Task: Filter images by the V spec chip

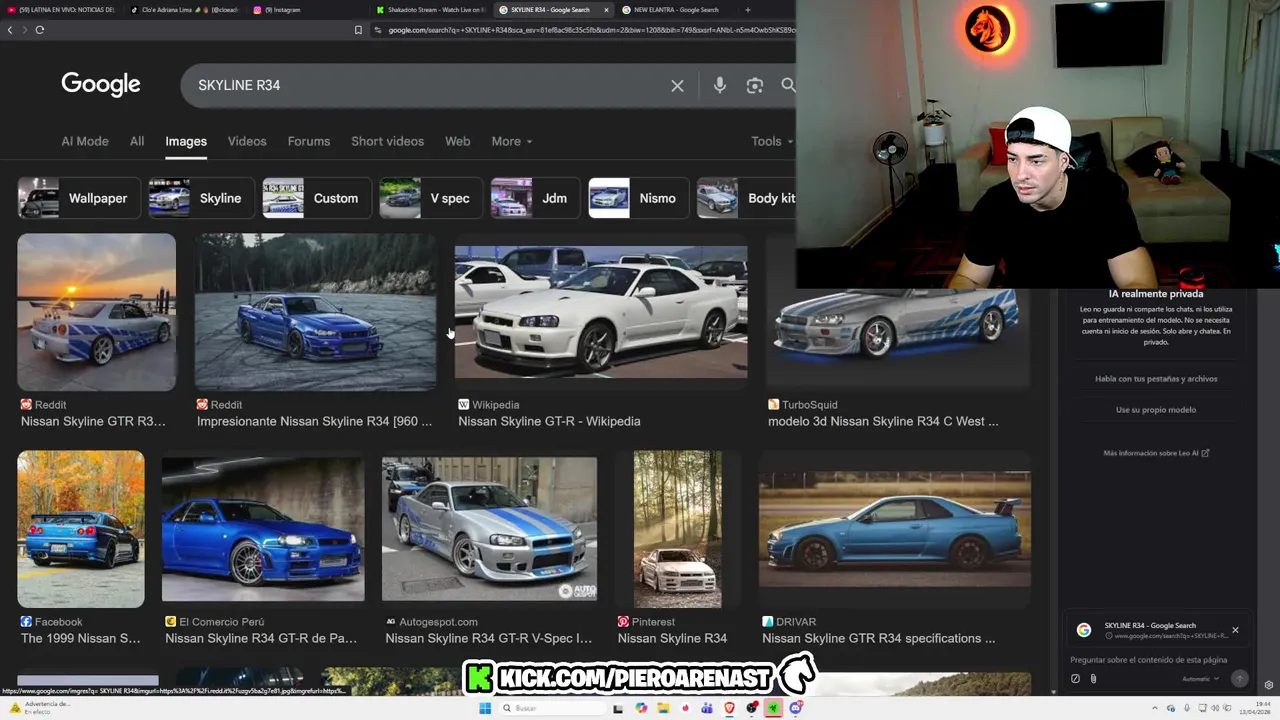Action: [430, 198]
